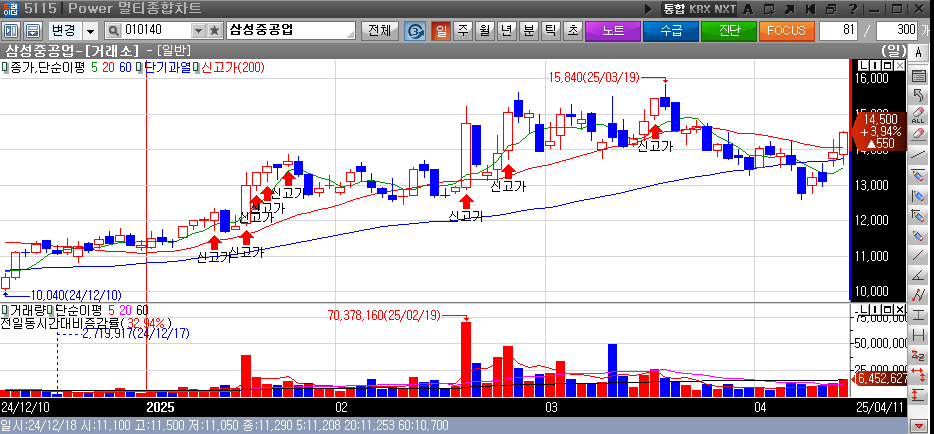Click the favorites star icon
934x434 pixels.
click(x=214, y=30)
